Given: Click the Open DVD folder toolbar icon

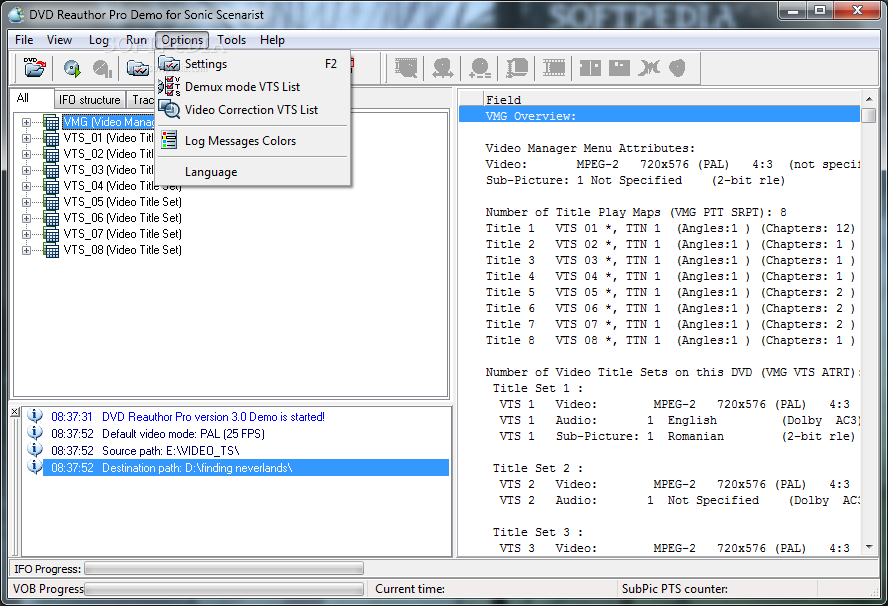Looking at the screenshot, I should [x=35, y=67].
